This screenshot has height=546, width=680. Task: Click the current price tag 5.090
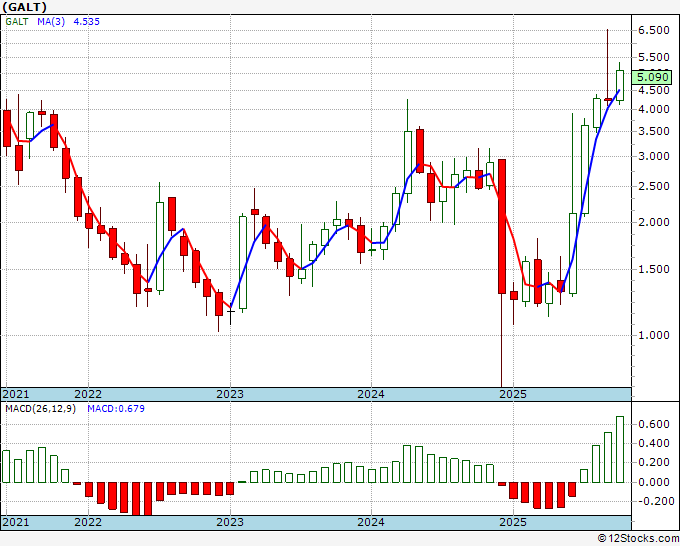652,77
